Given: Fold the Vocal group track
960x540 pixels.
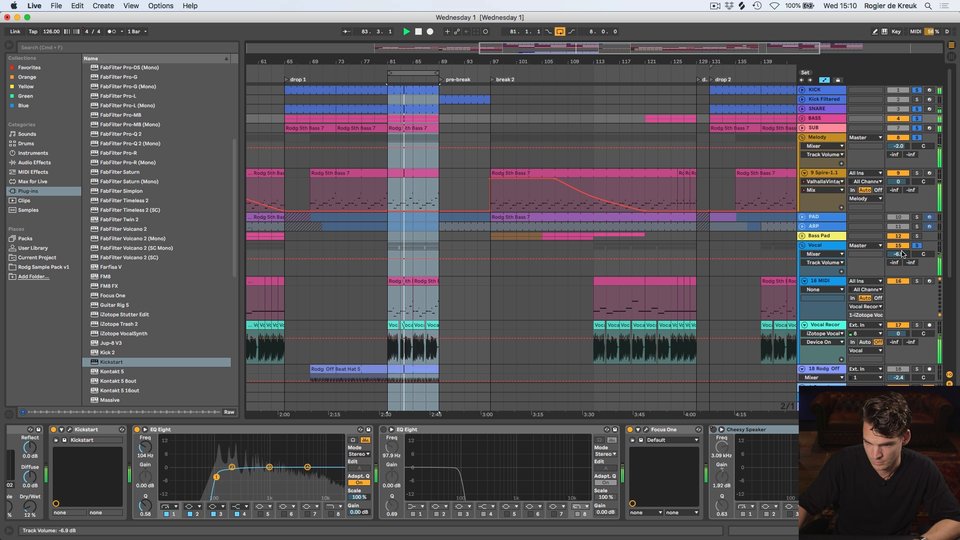Looking at the screenshot, I should pos(802,246).
